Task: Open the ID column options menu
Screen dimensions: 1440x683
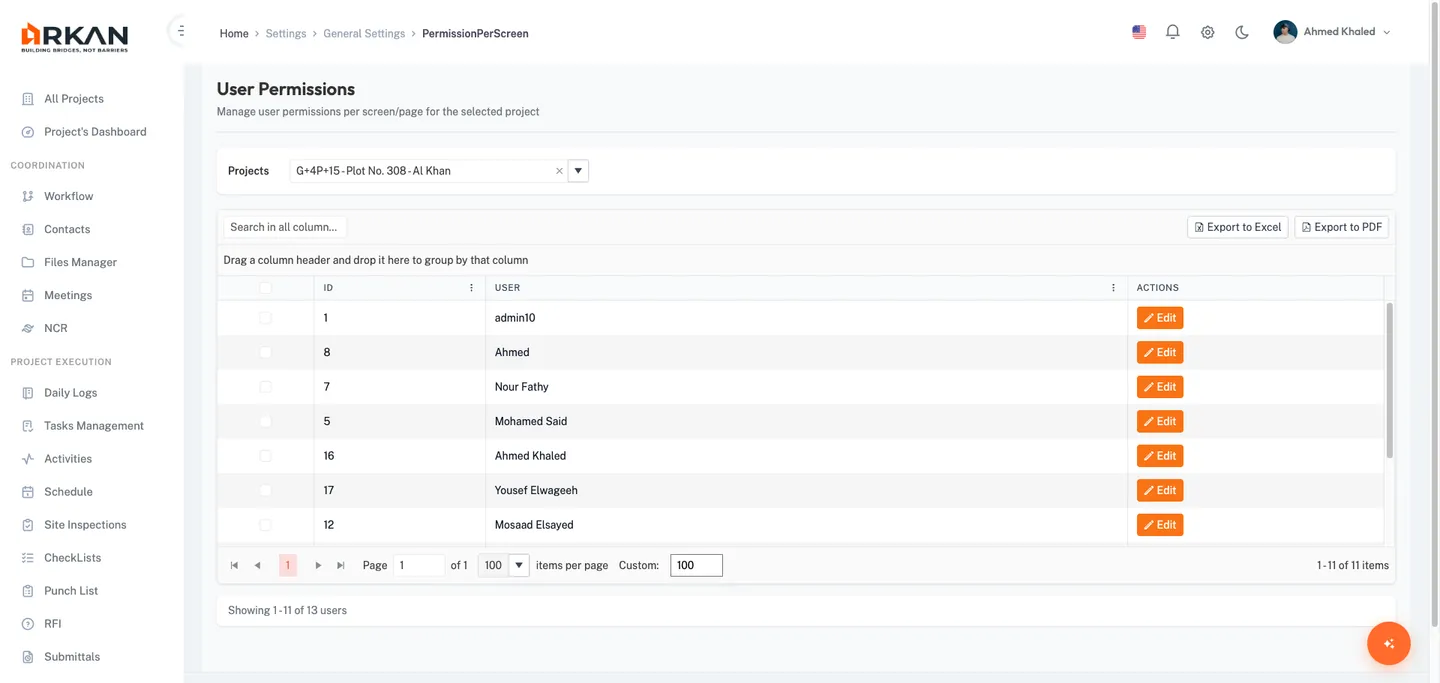Action: (471, 287)
